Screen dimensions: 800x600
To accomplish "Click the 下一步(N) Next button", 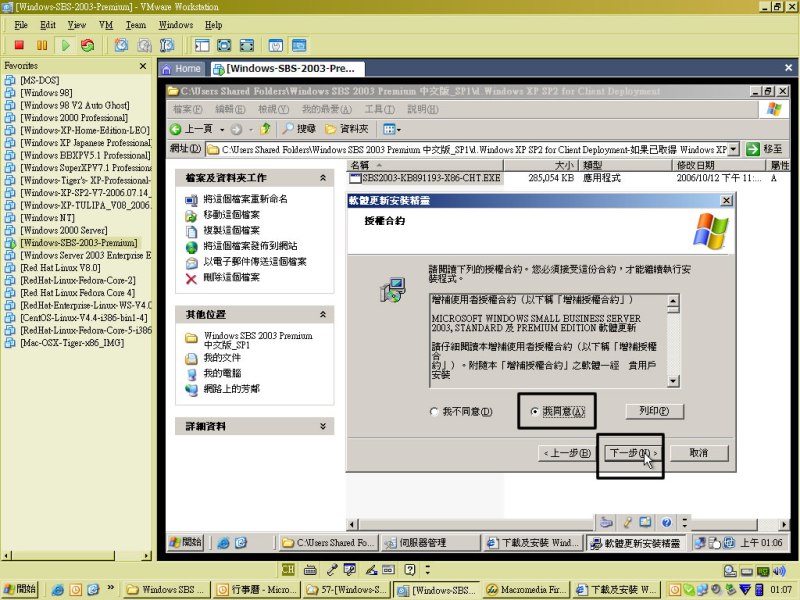I will pos(633,453).
